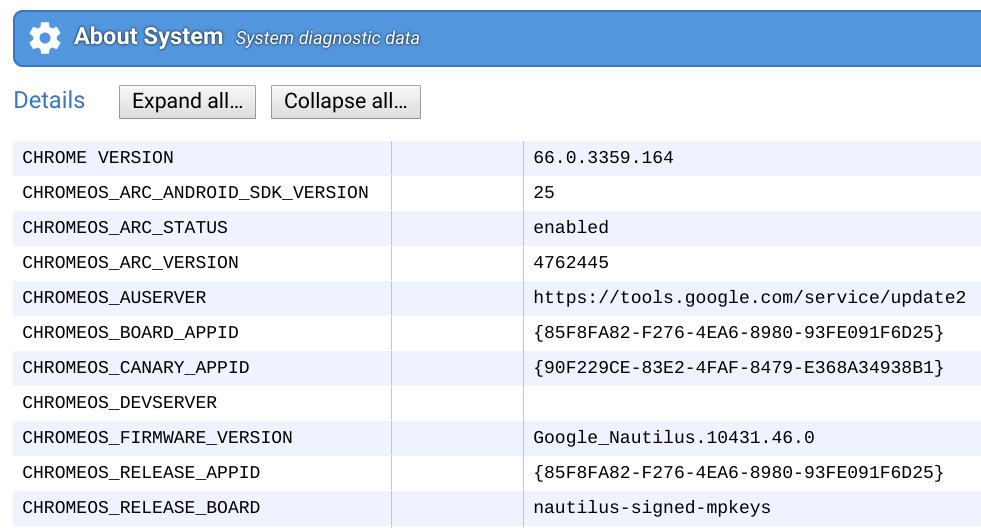This screenshot has width=981, height=528.
Task: Click the 66.0.3359.164 version value
Action: [603, 158]
